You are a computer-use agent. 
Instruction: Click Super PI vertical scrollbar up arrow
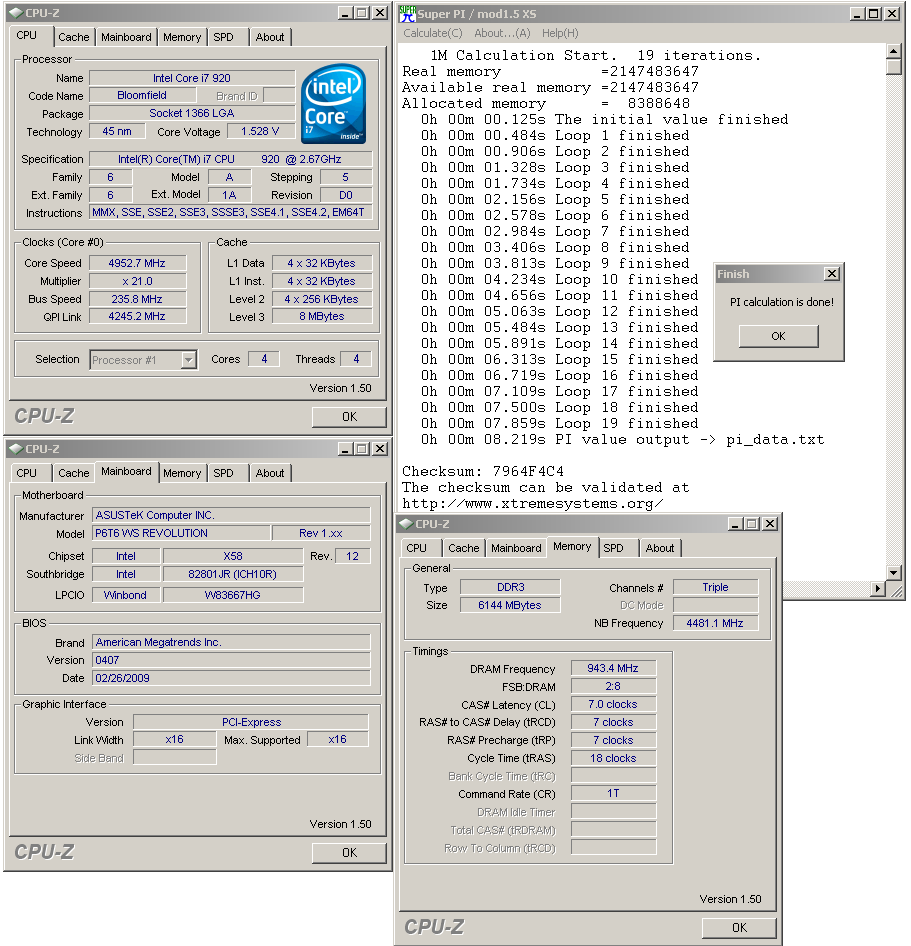(x=894, y=51)
